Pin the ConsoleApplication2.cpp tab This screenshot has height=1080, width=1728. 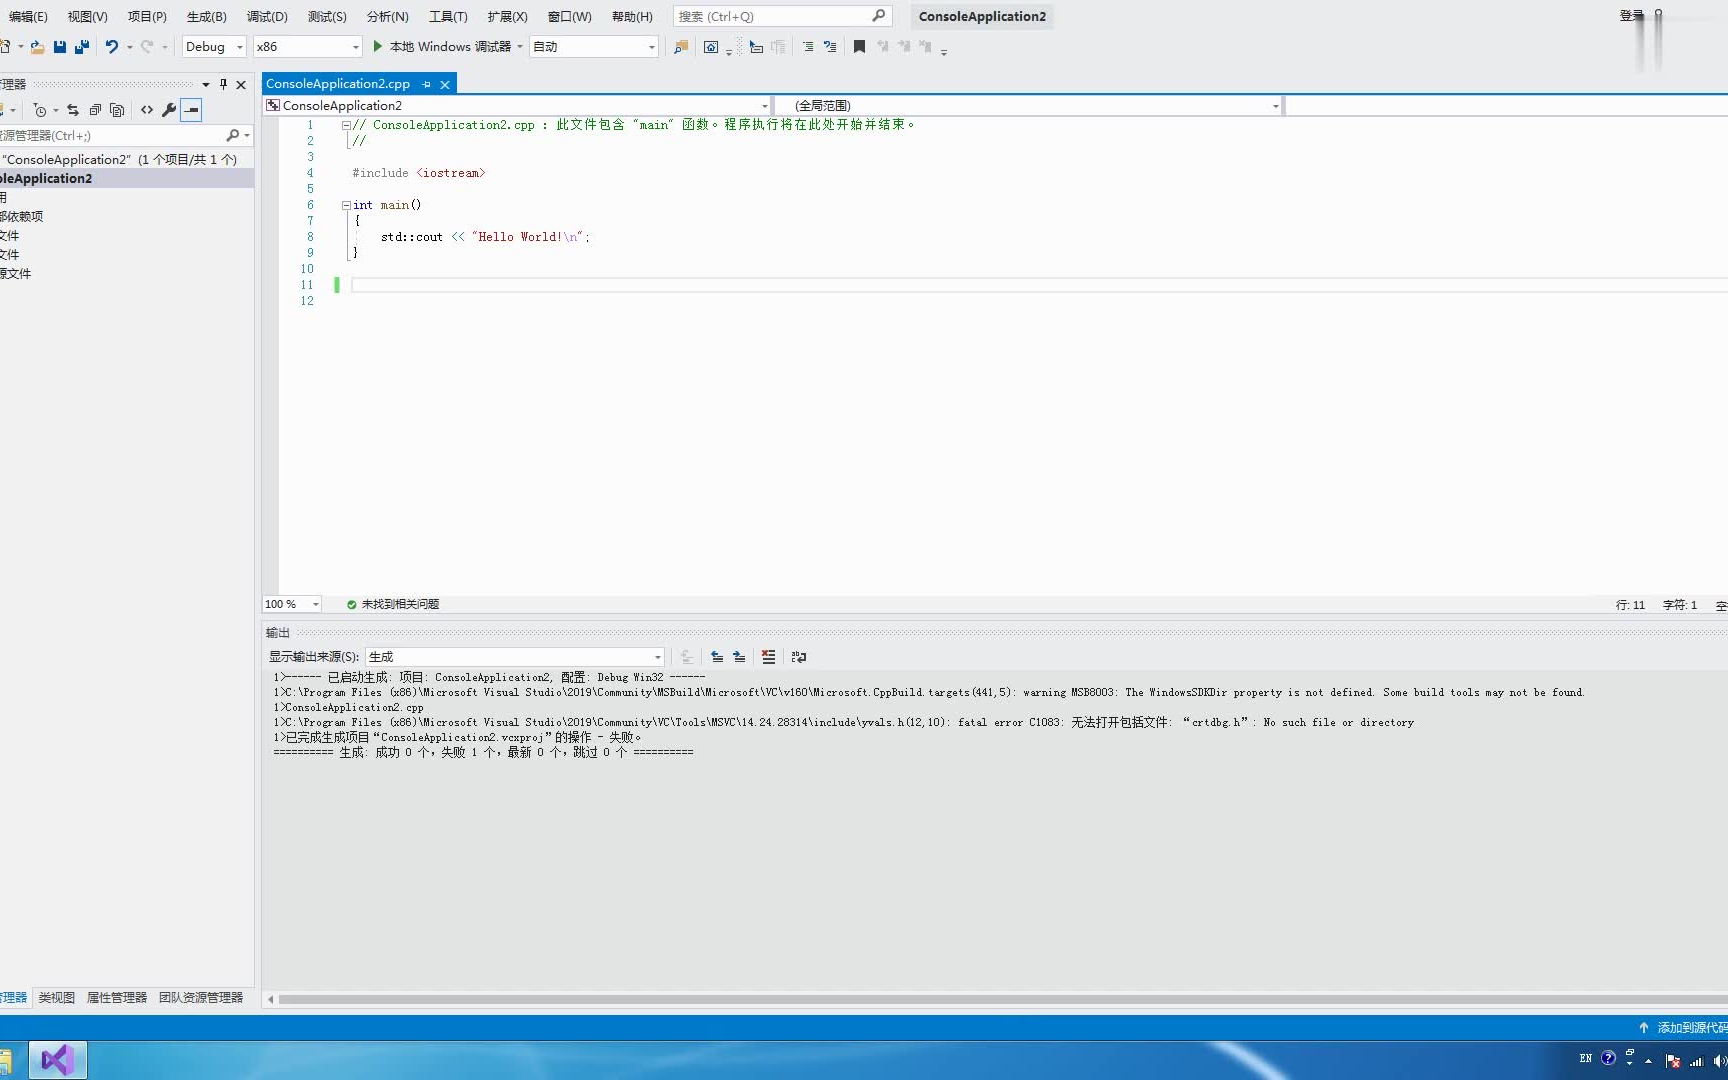coord(427,85)
